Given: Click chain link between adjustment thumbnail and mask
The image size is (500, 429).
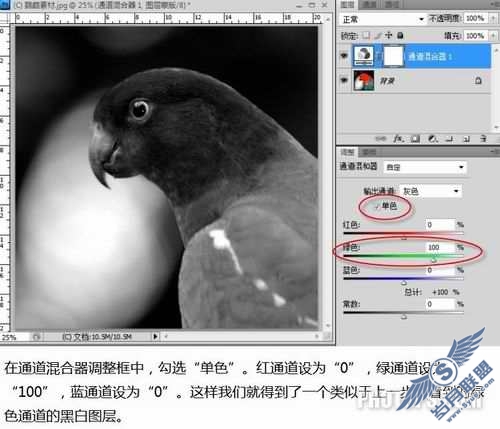Looking at the screenshot, I should point(379,56).
